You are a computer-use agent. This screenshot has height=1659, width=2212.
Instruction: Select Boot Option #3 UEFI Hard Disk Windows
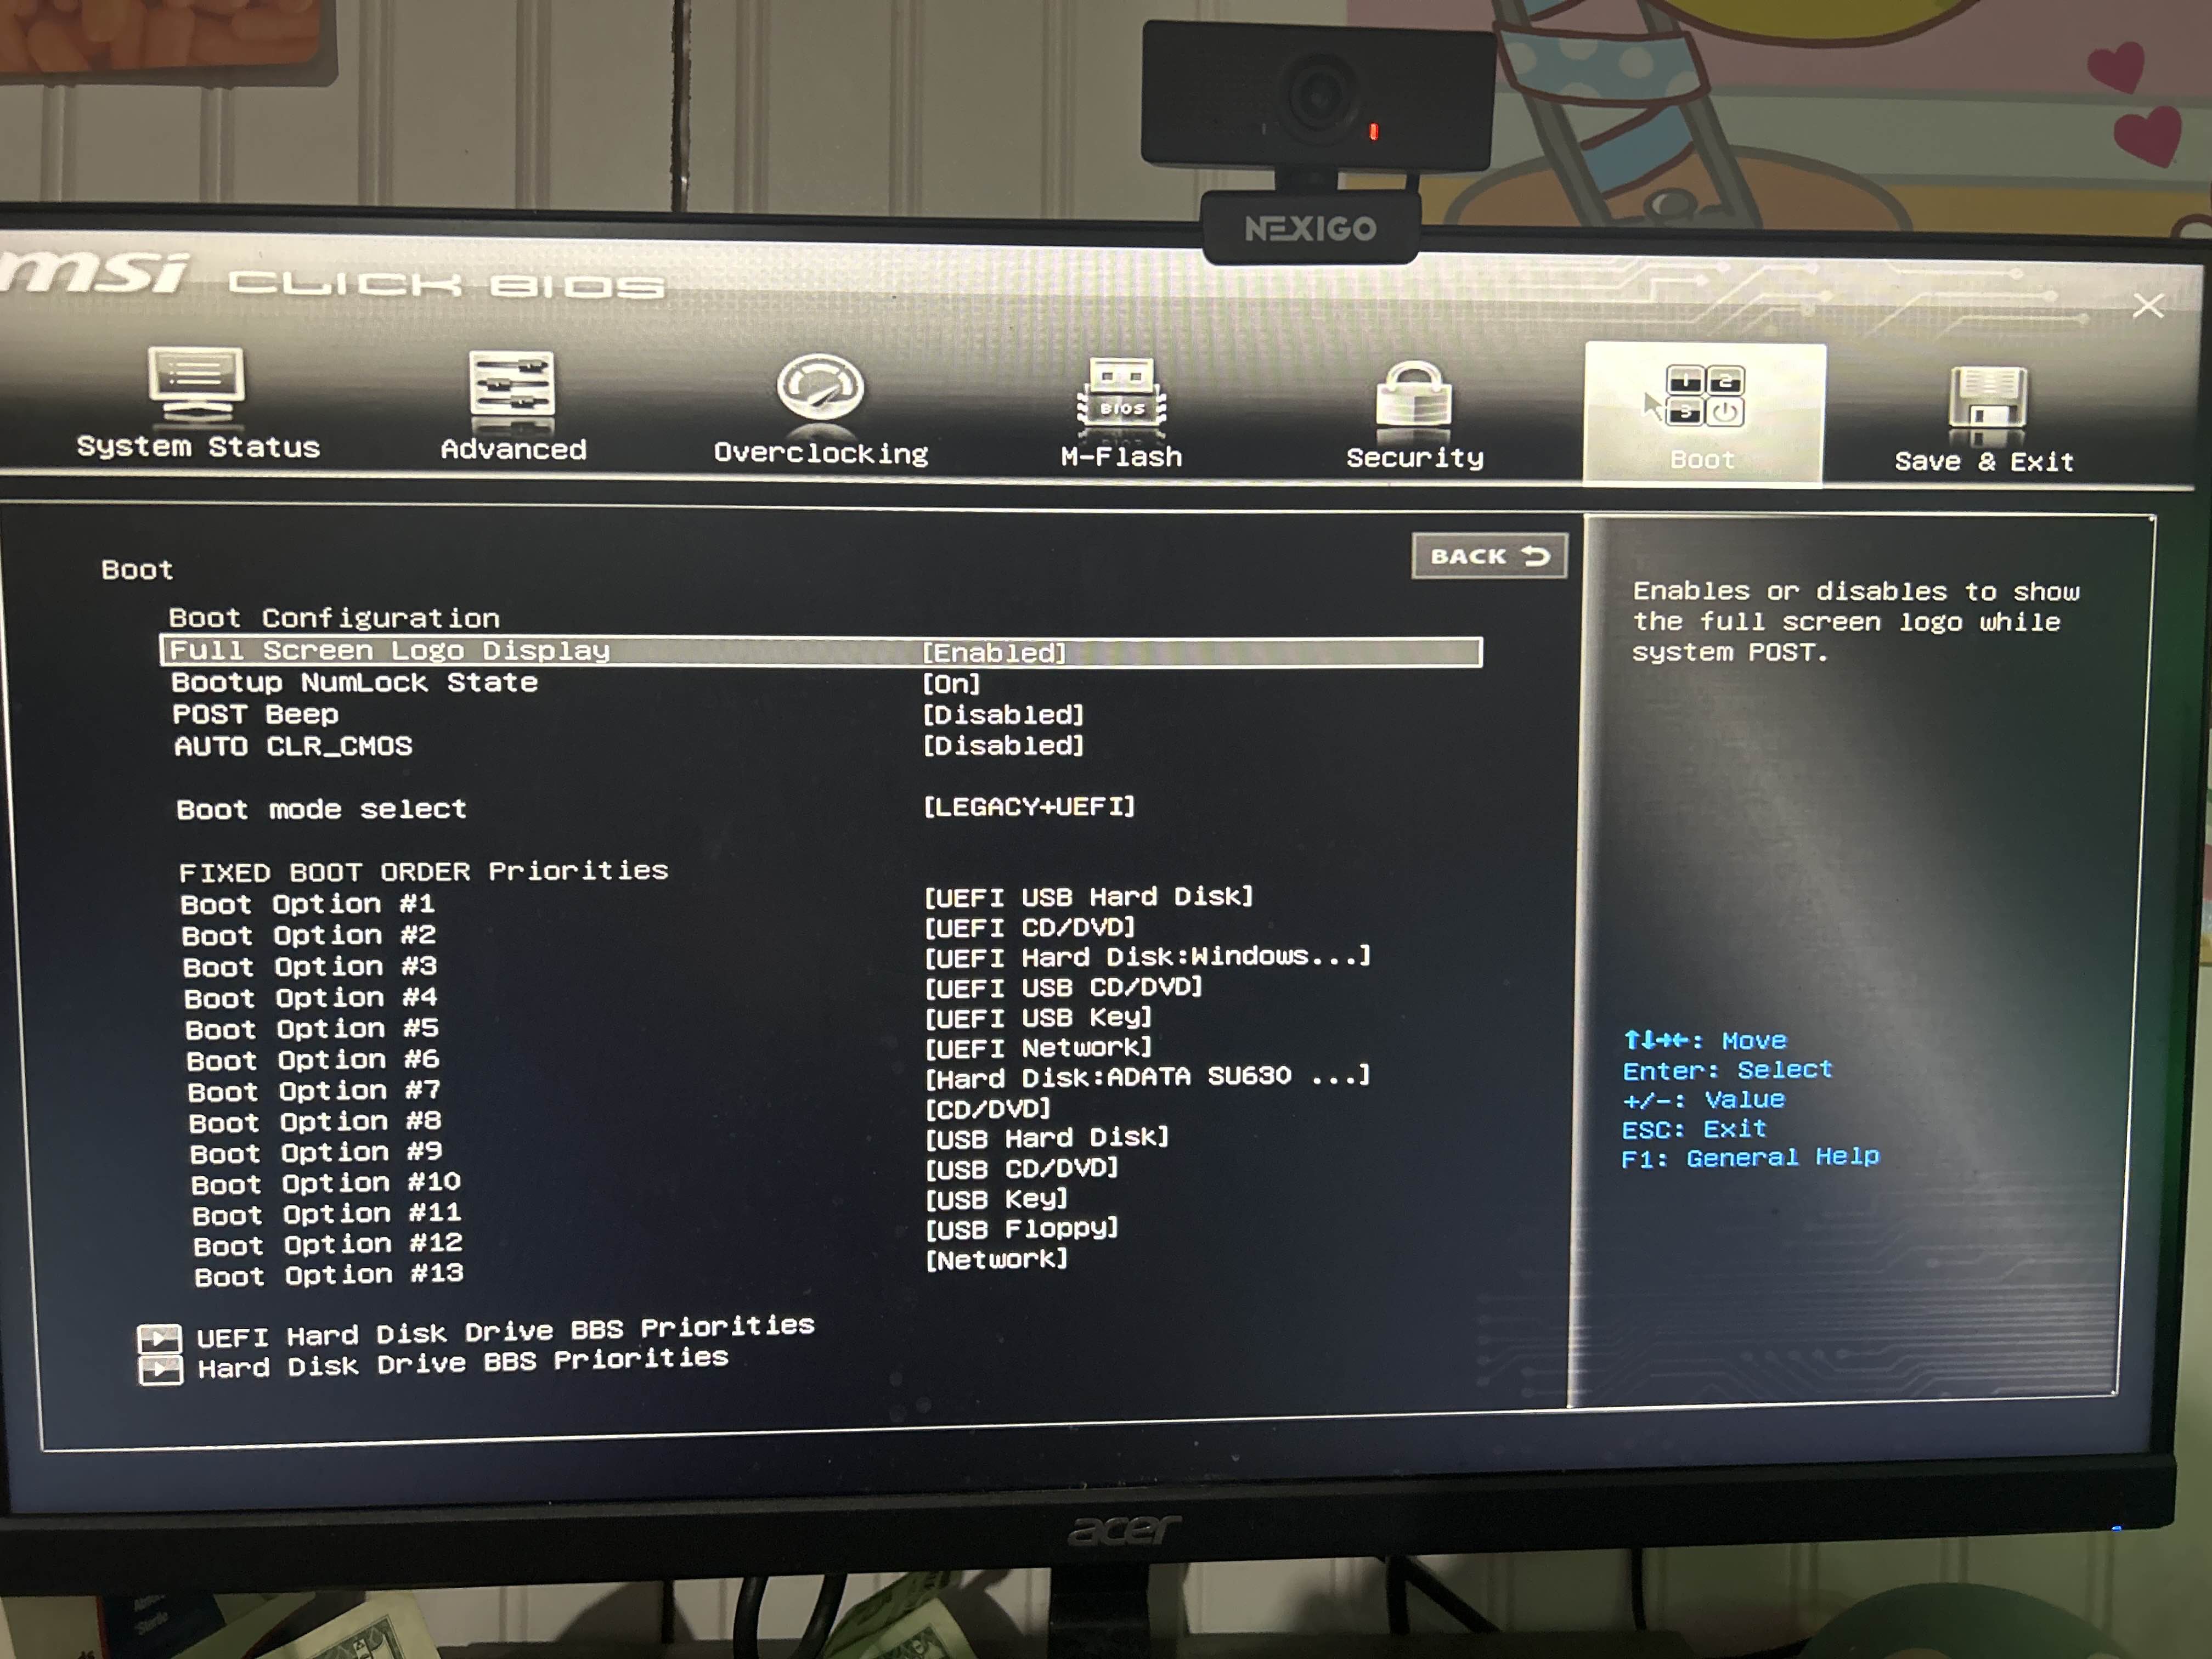[x=1146, y=957]
